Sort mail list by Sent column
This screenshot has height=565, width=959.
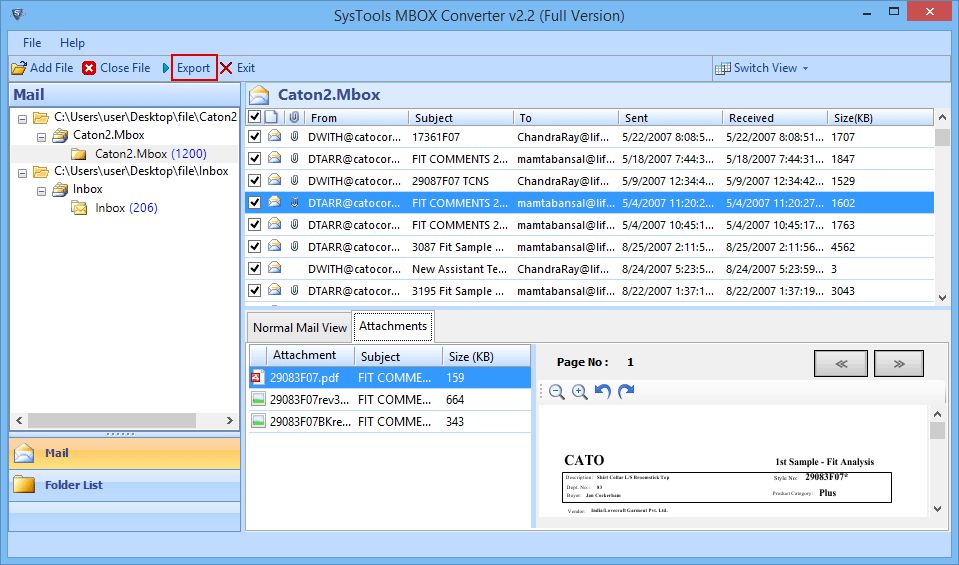[x=670, y=117]
